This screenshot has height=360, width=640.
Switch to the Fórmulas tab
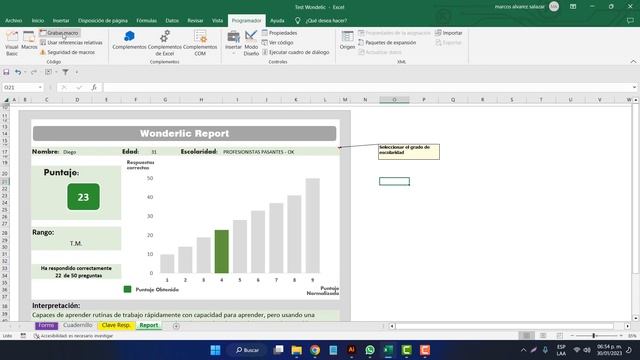click(x=147, y=20)
